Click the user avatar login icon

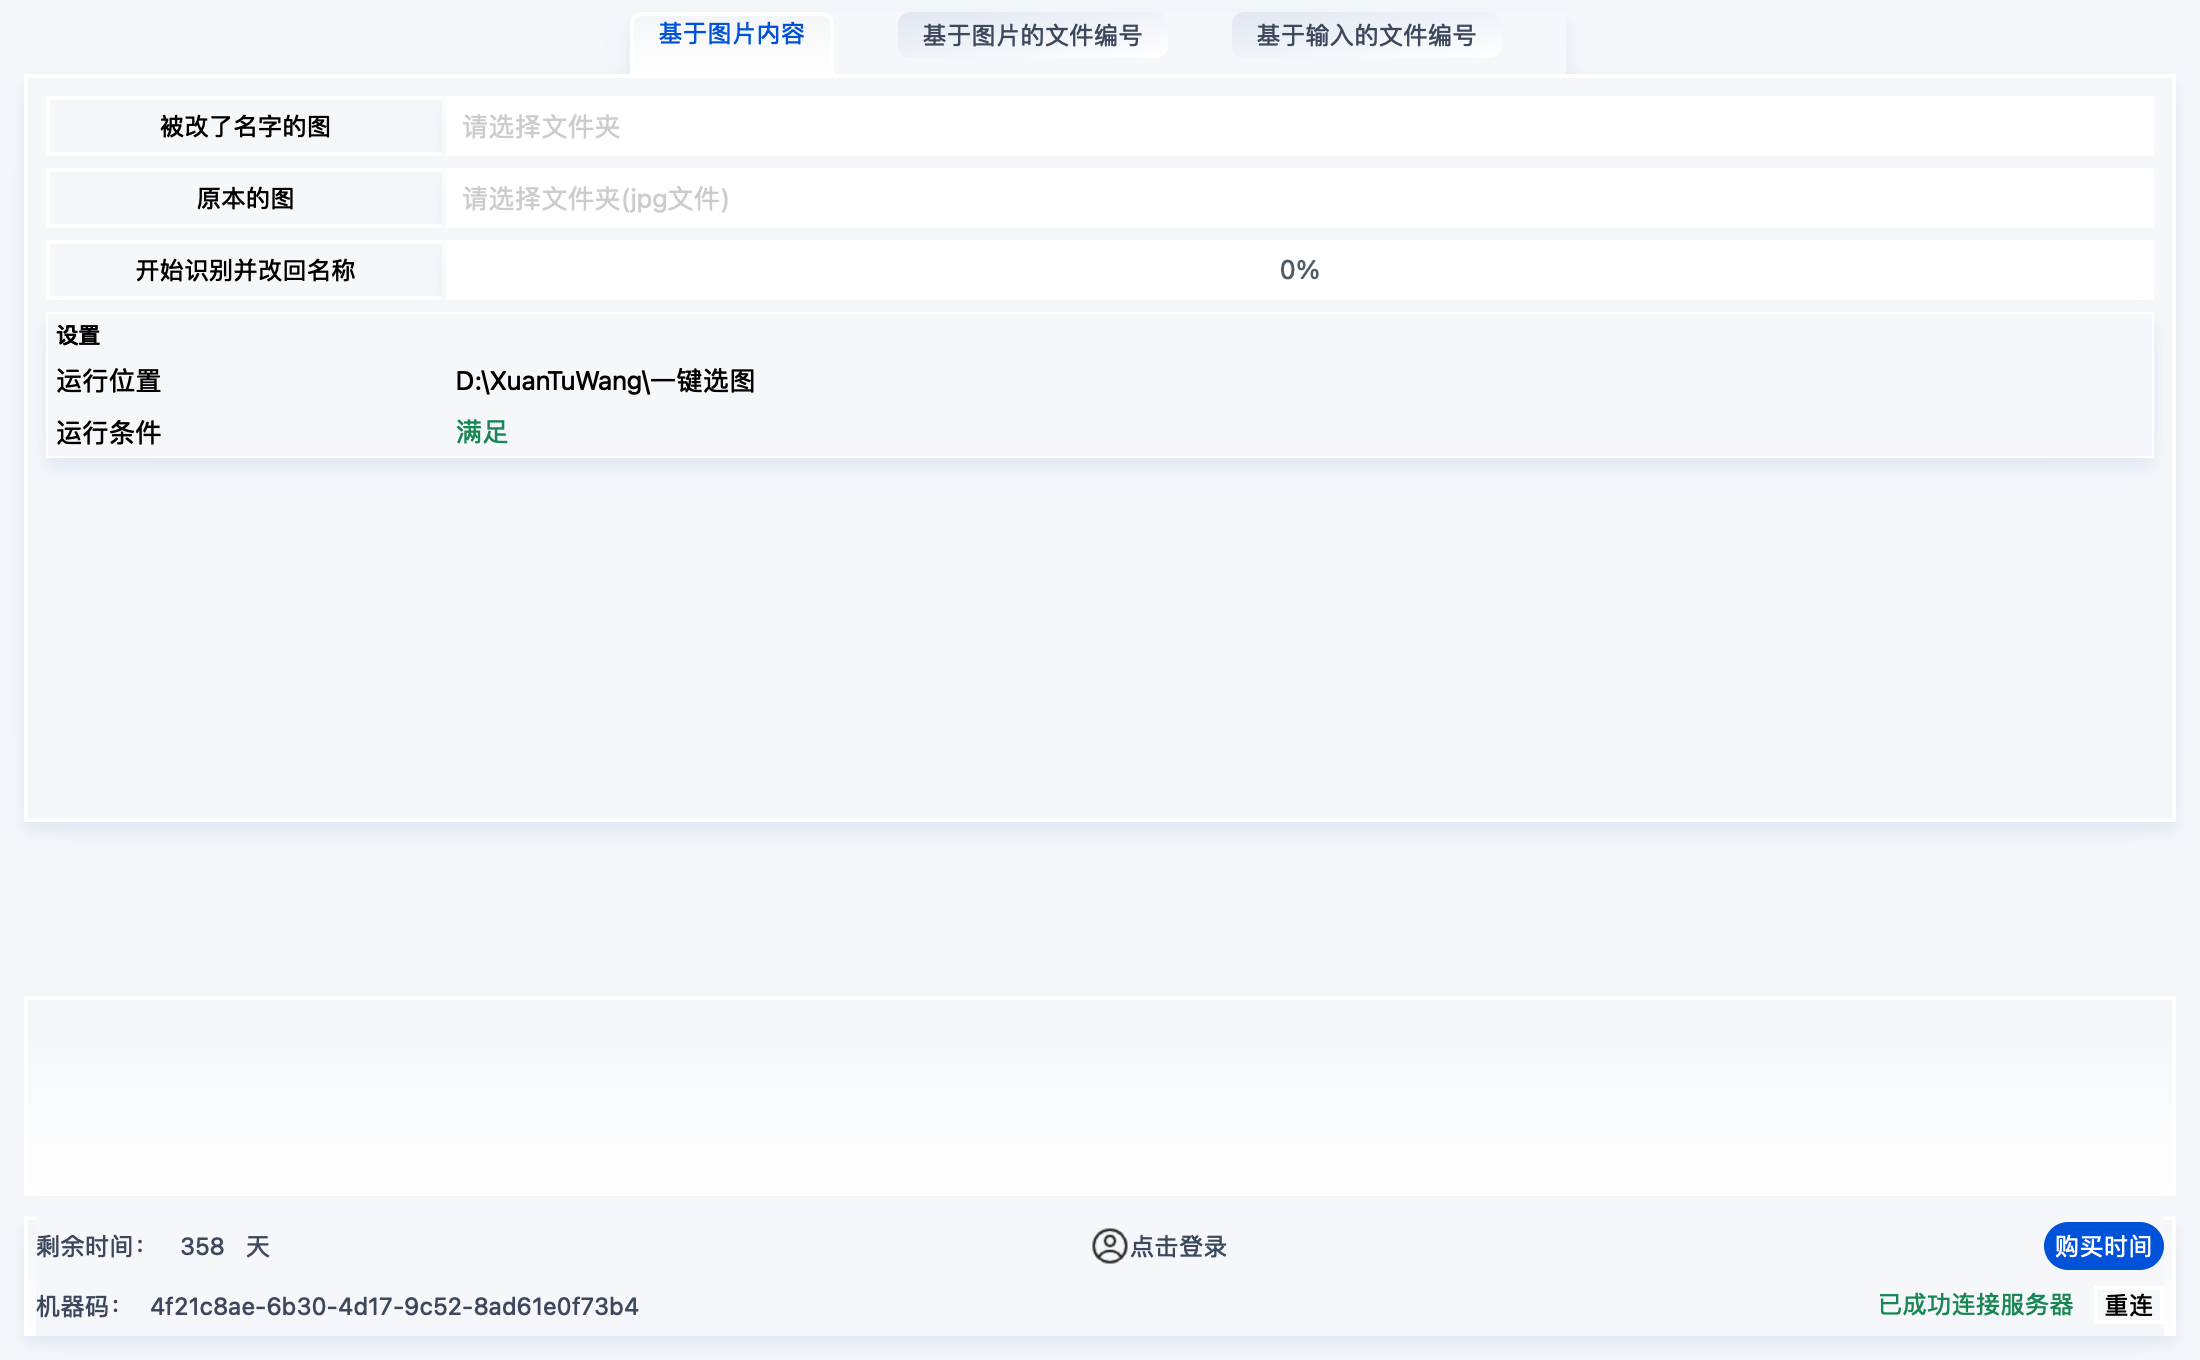point(1109,1246)
